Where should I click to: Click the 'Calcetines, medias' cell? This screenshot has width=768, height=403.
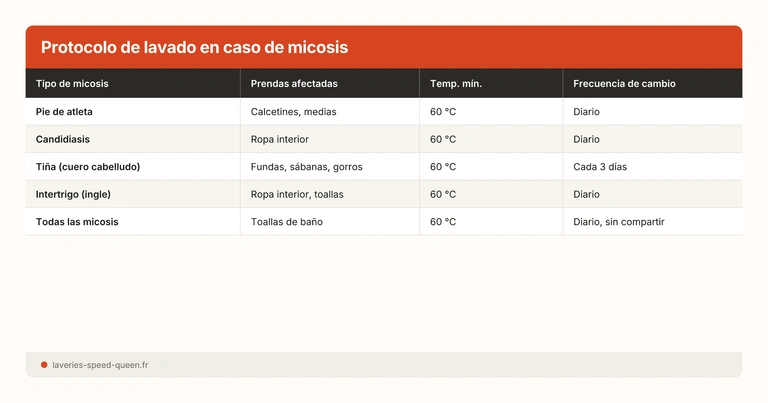pos(294,112)
